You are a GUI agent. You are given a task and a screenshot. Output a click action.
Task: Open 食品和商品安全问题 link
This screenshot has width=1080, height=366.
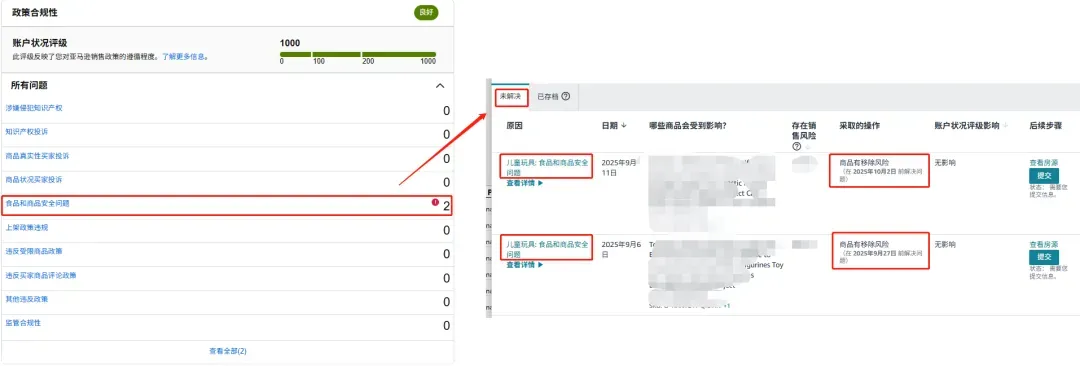tap(37, 203)
